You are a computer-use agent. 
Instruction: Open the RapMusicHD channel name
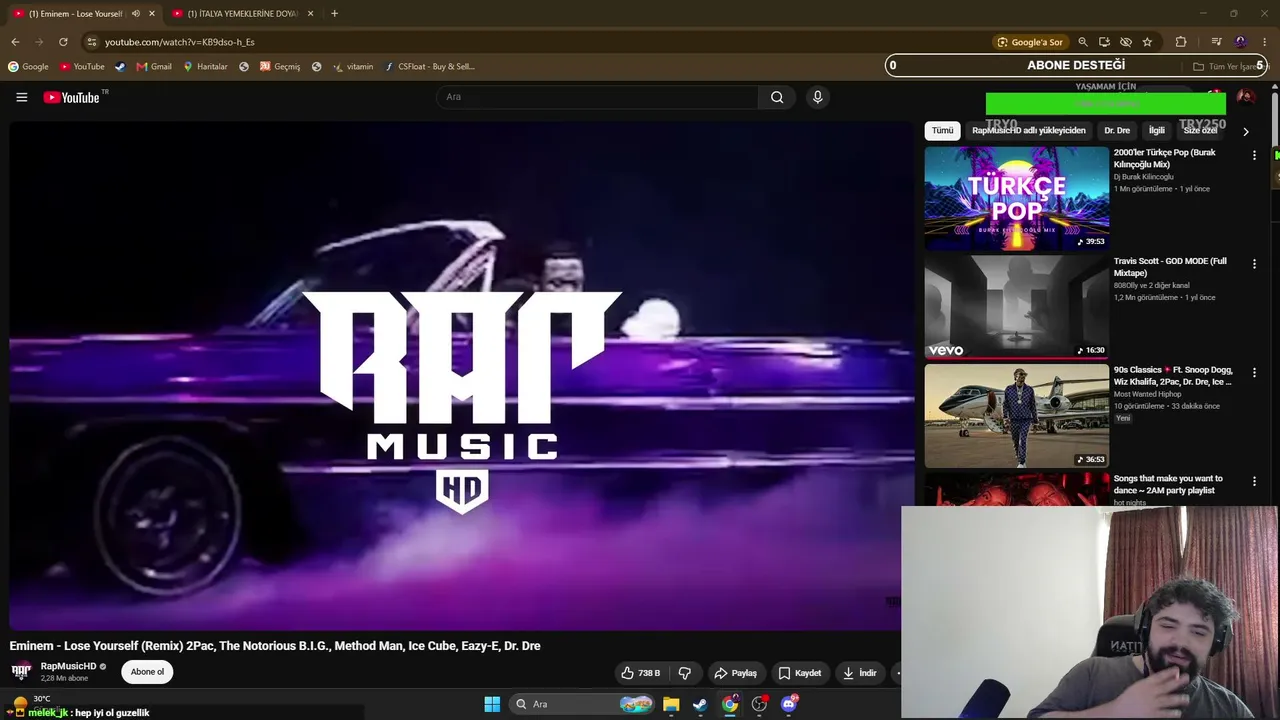pyautogui.click(x=68, y=666)
